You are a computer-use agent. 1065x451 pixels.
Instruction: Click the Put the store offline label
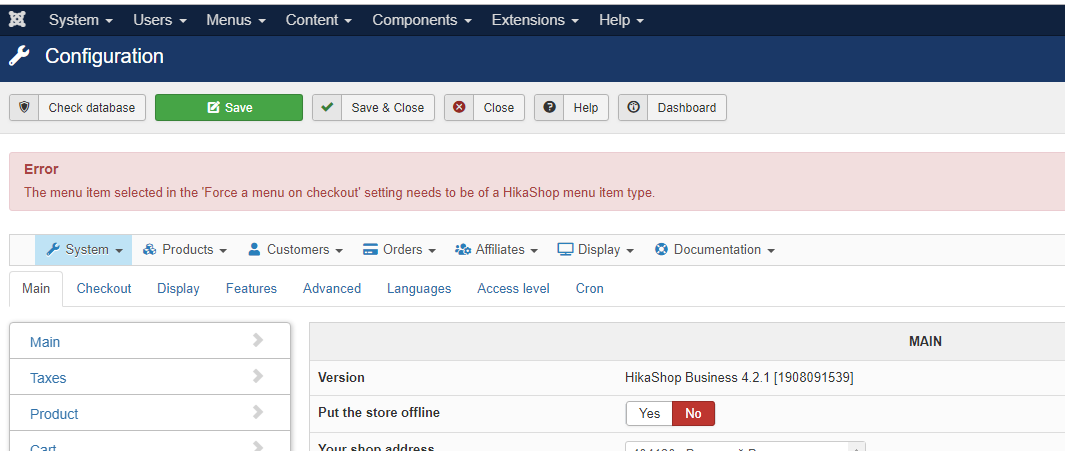click(379, 412)
